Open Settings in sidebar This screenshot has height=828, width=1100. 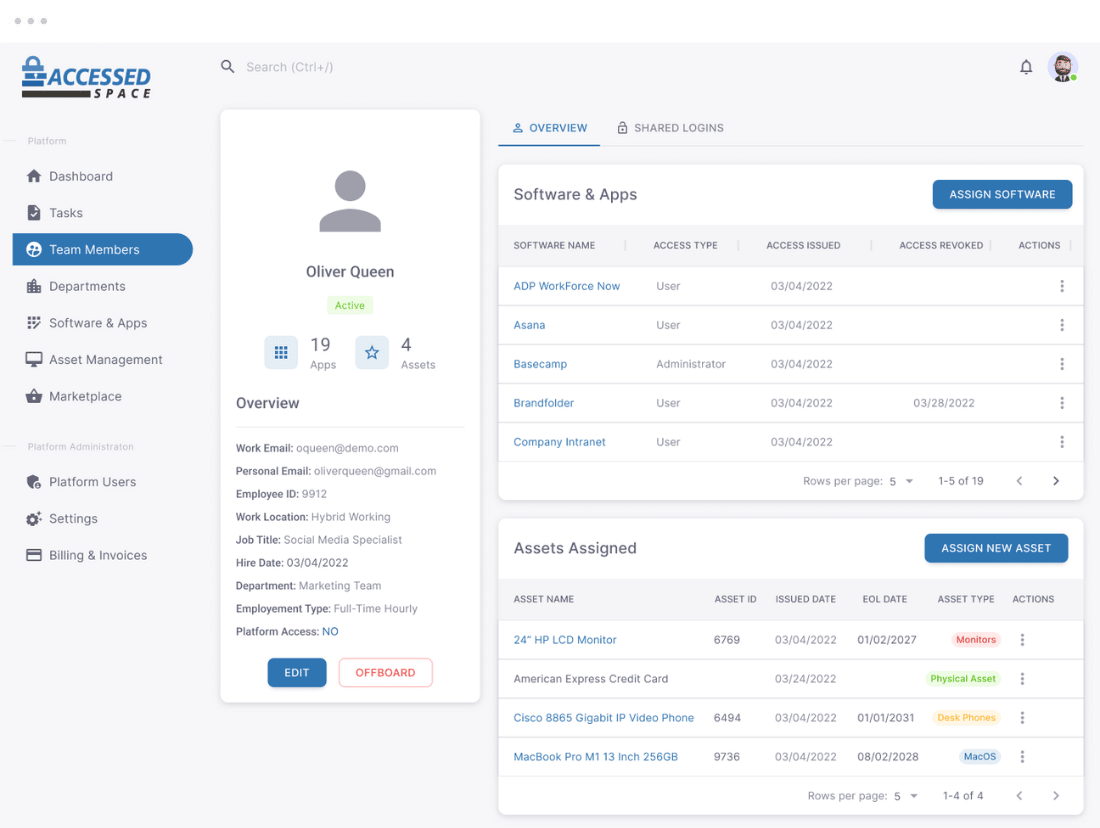[102, 519]
